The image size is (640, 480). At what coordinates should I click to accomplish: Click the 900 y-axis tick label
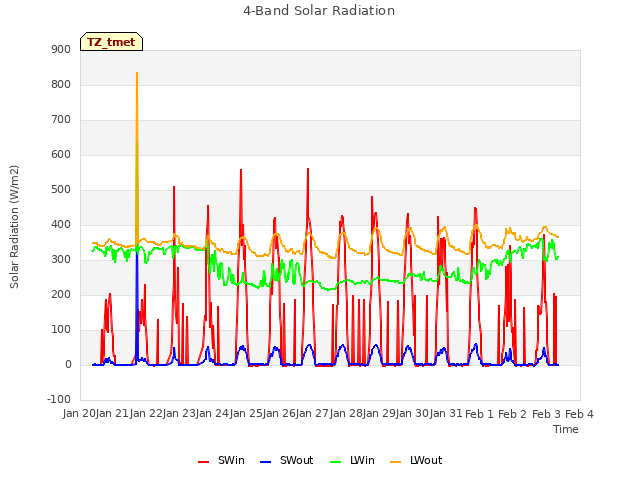tap(61, 49)
